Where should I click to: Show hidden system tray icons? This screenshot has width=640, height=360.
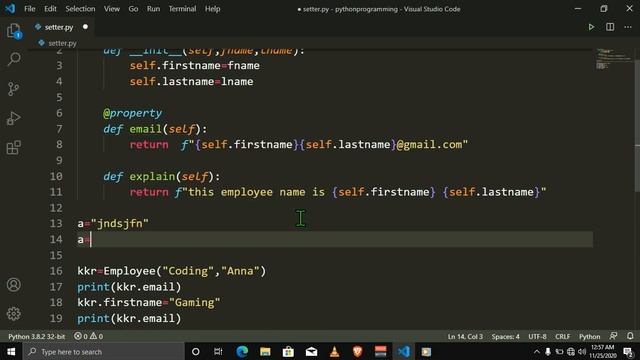537,351
